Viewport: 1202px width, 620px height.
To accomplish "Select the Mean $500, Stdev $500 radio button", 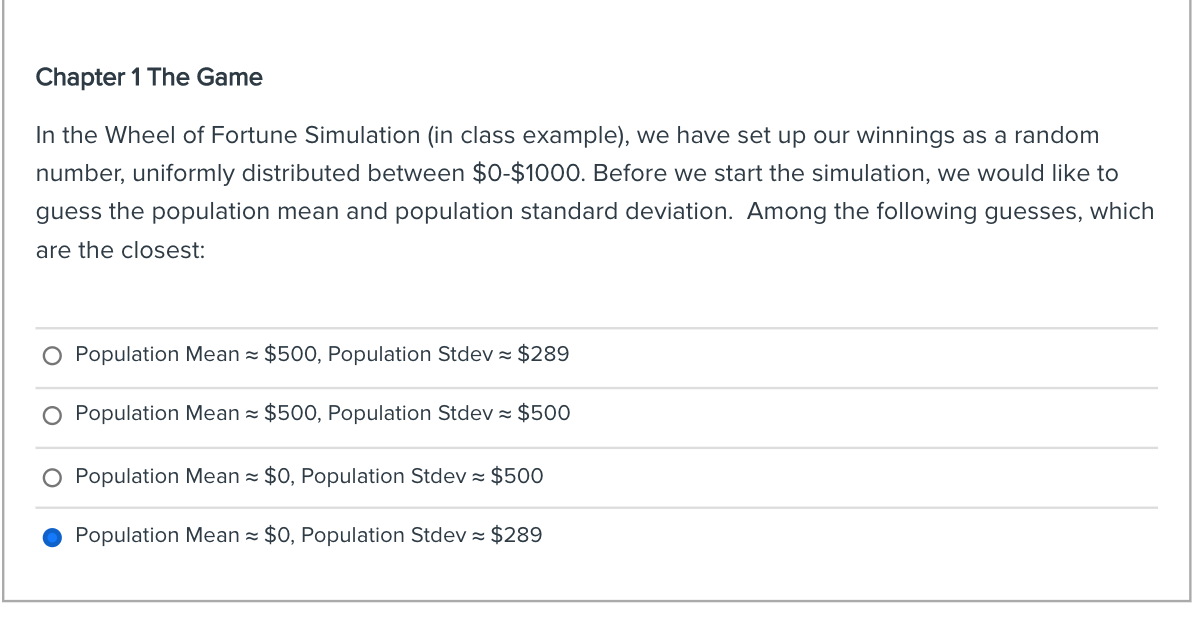I will point(52,415).
